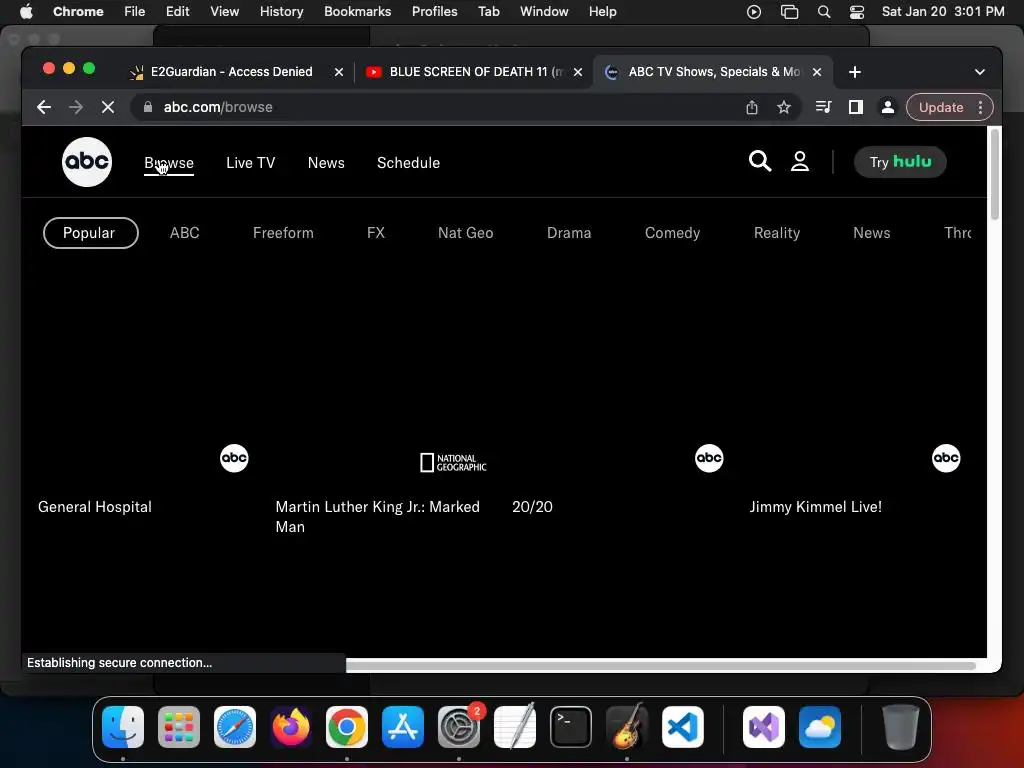
Task: Open the Jimmy Kimmel Live! show title
Action: pyautogui.click(x=815, y=507)
